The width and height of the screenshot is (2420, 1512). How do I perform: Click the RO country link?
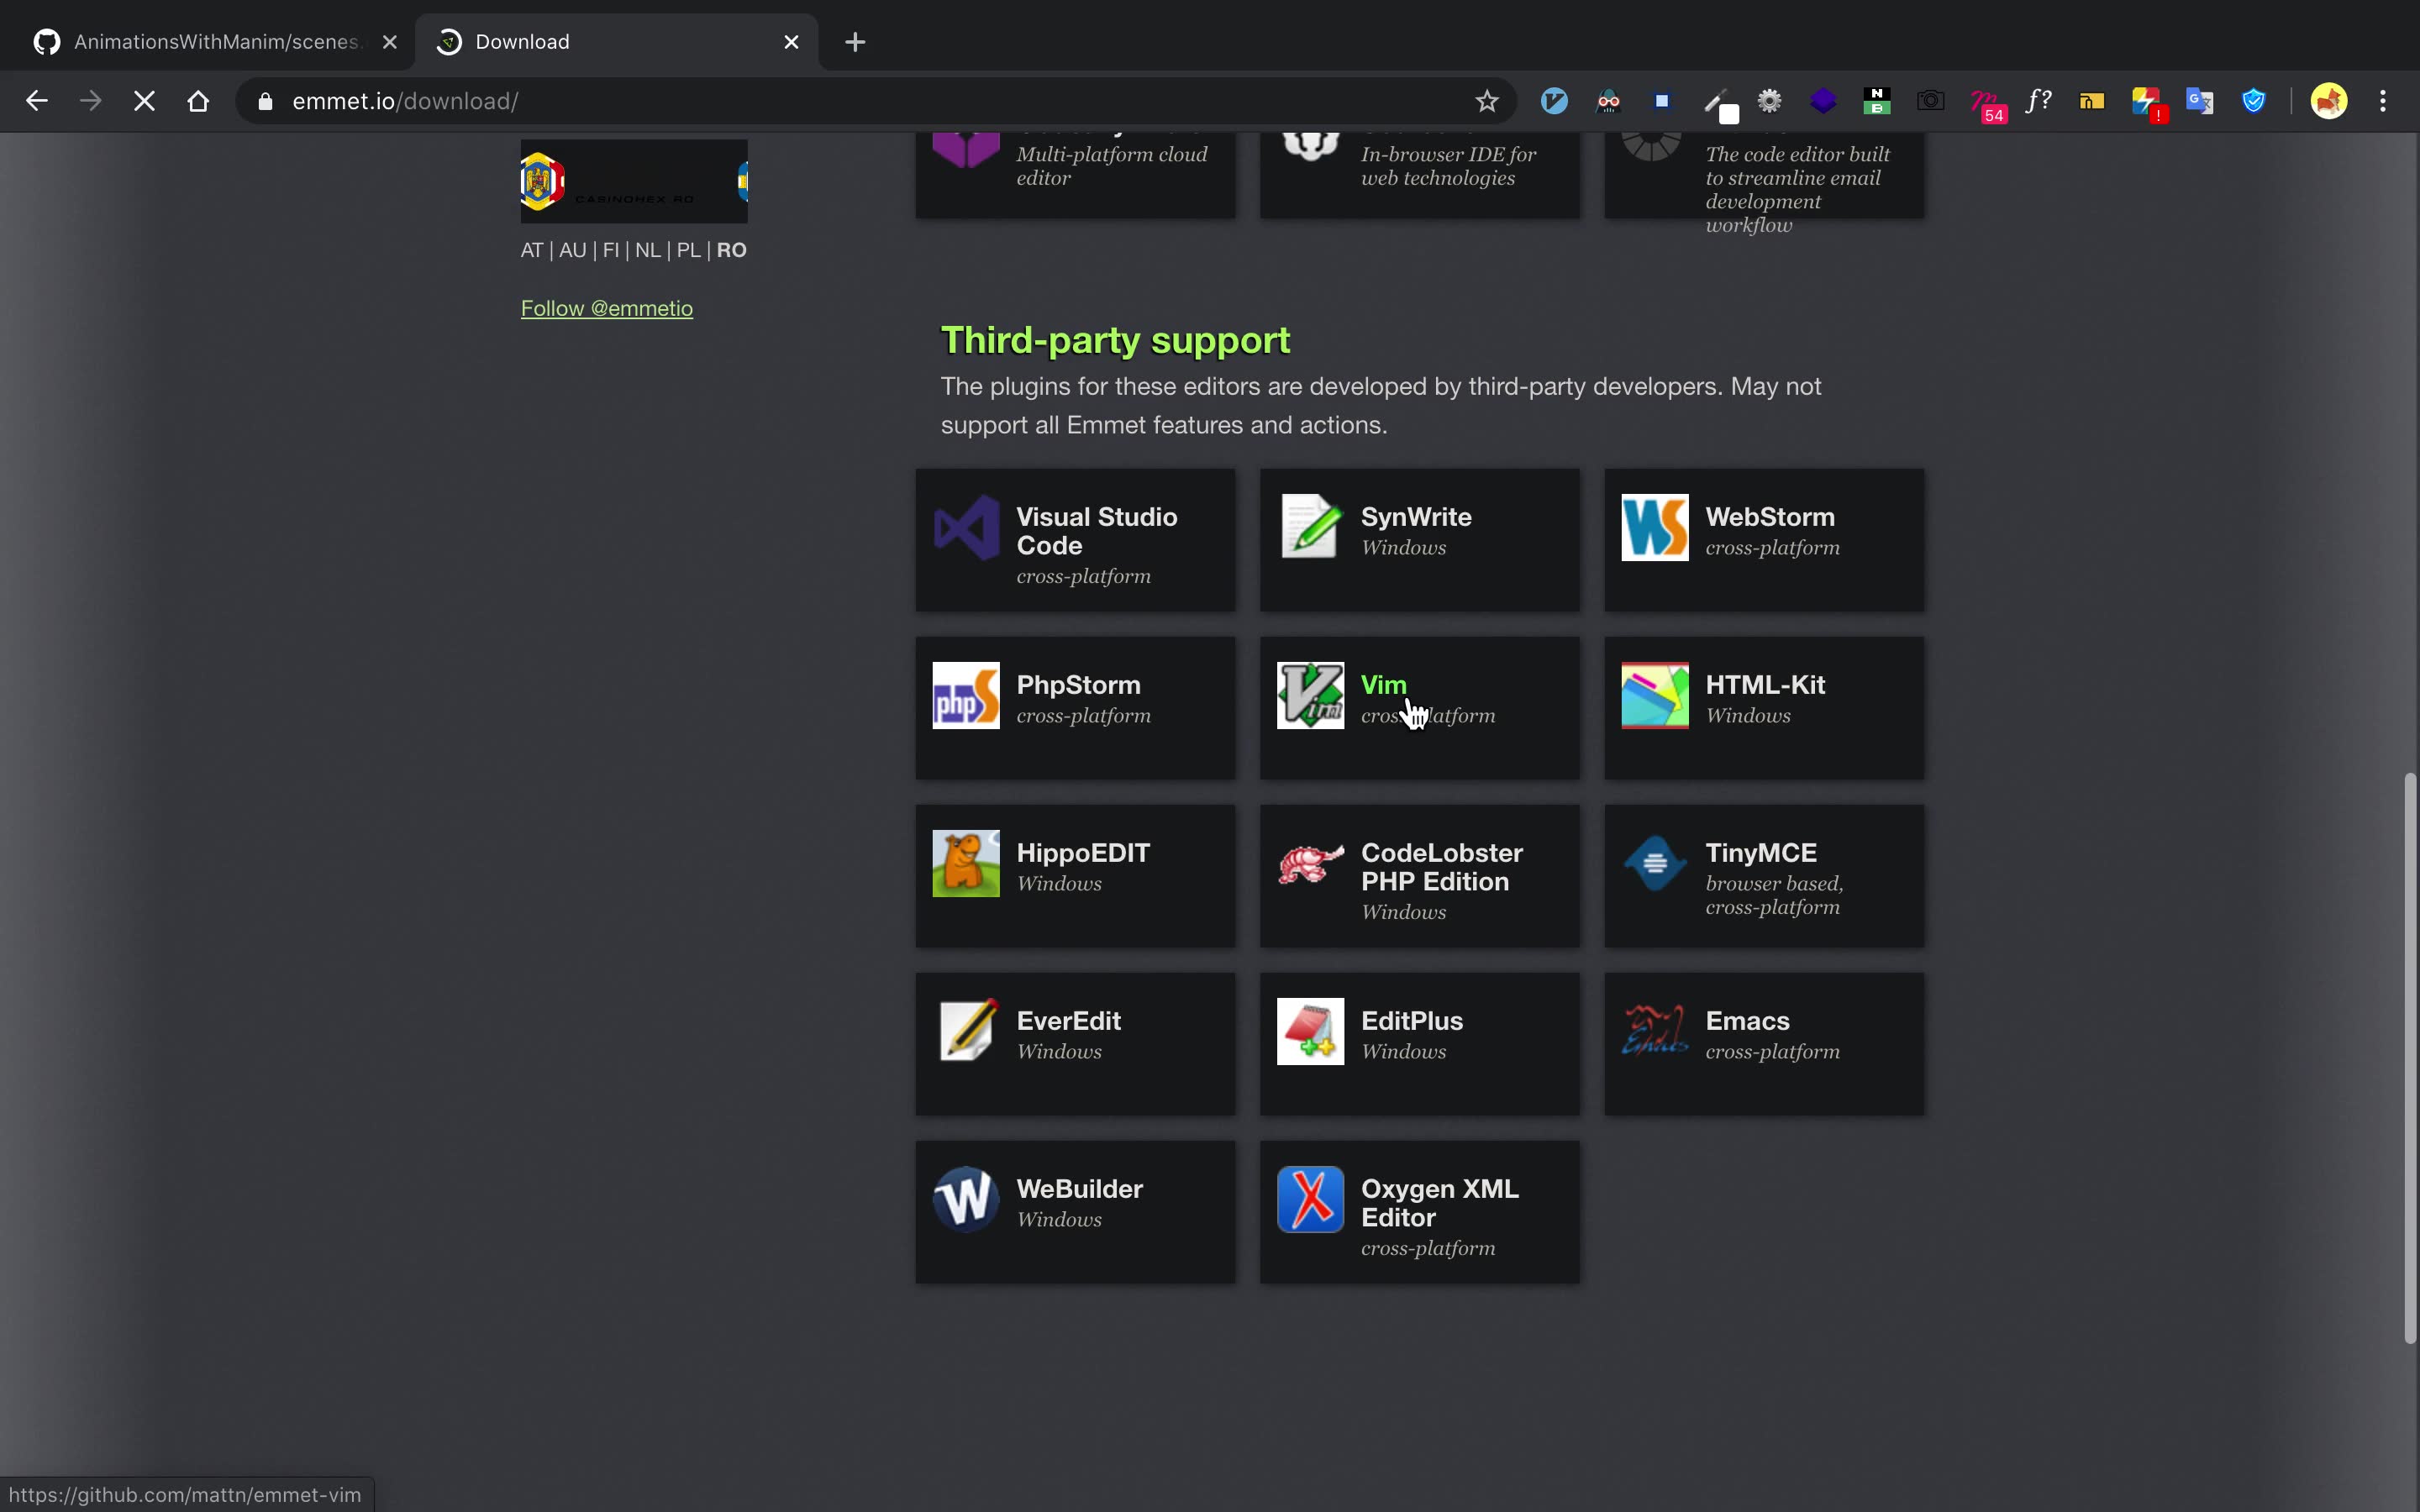(x=731, y=250)
